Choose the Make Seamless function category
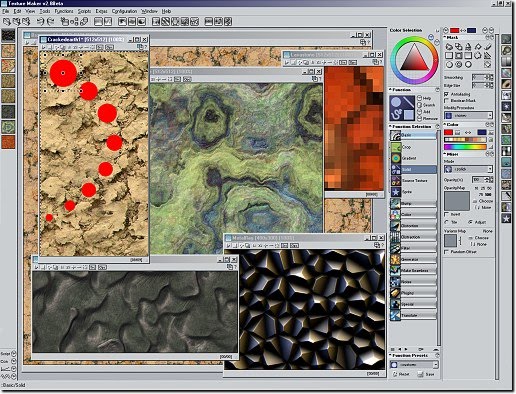516x394 pixels. pyautogui.click(x=413, y=271)
